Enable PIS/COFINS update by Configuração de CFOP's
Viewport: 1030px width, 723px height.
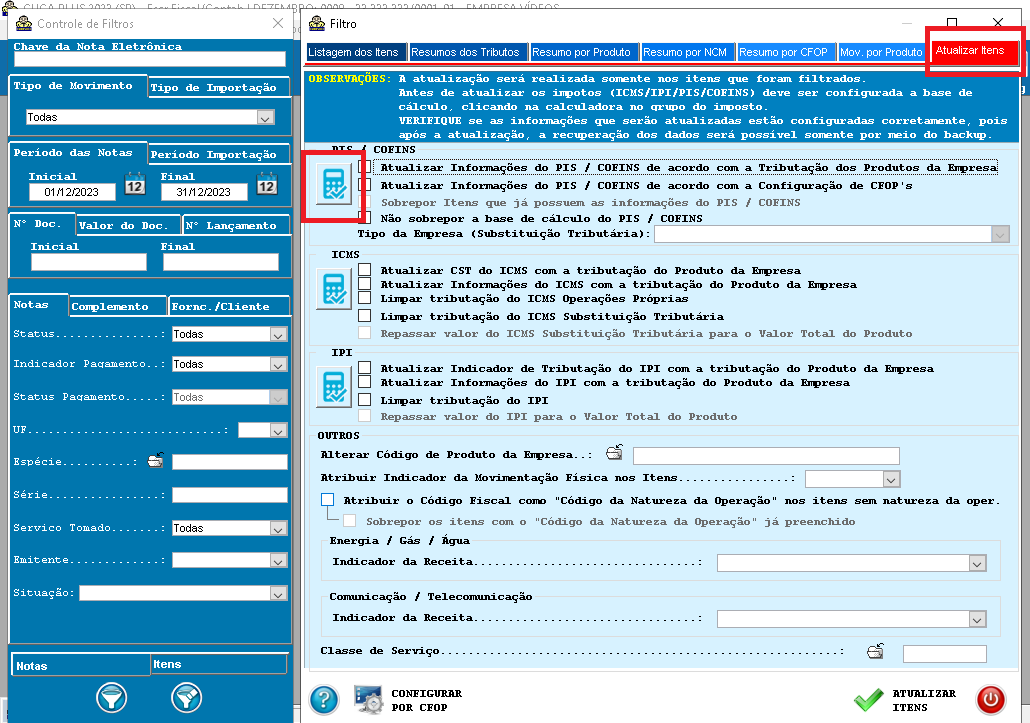[365, 185]
